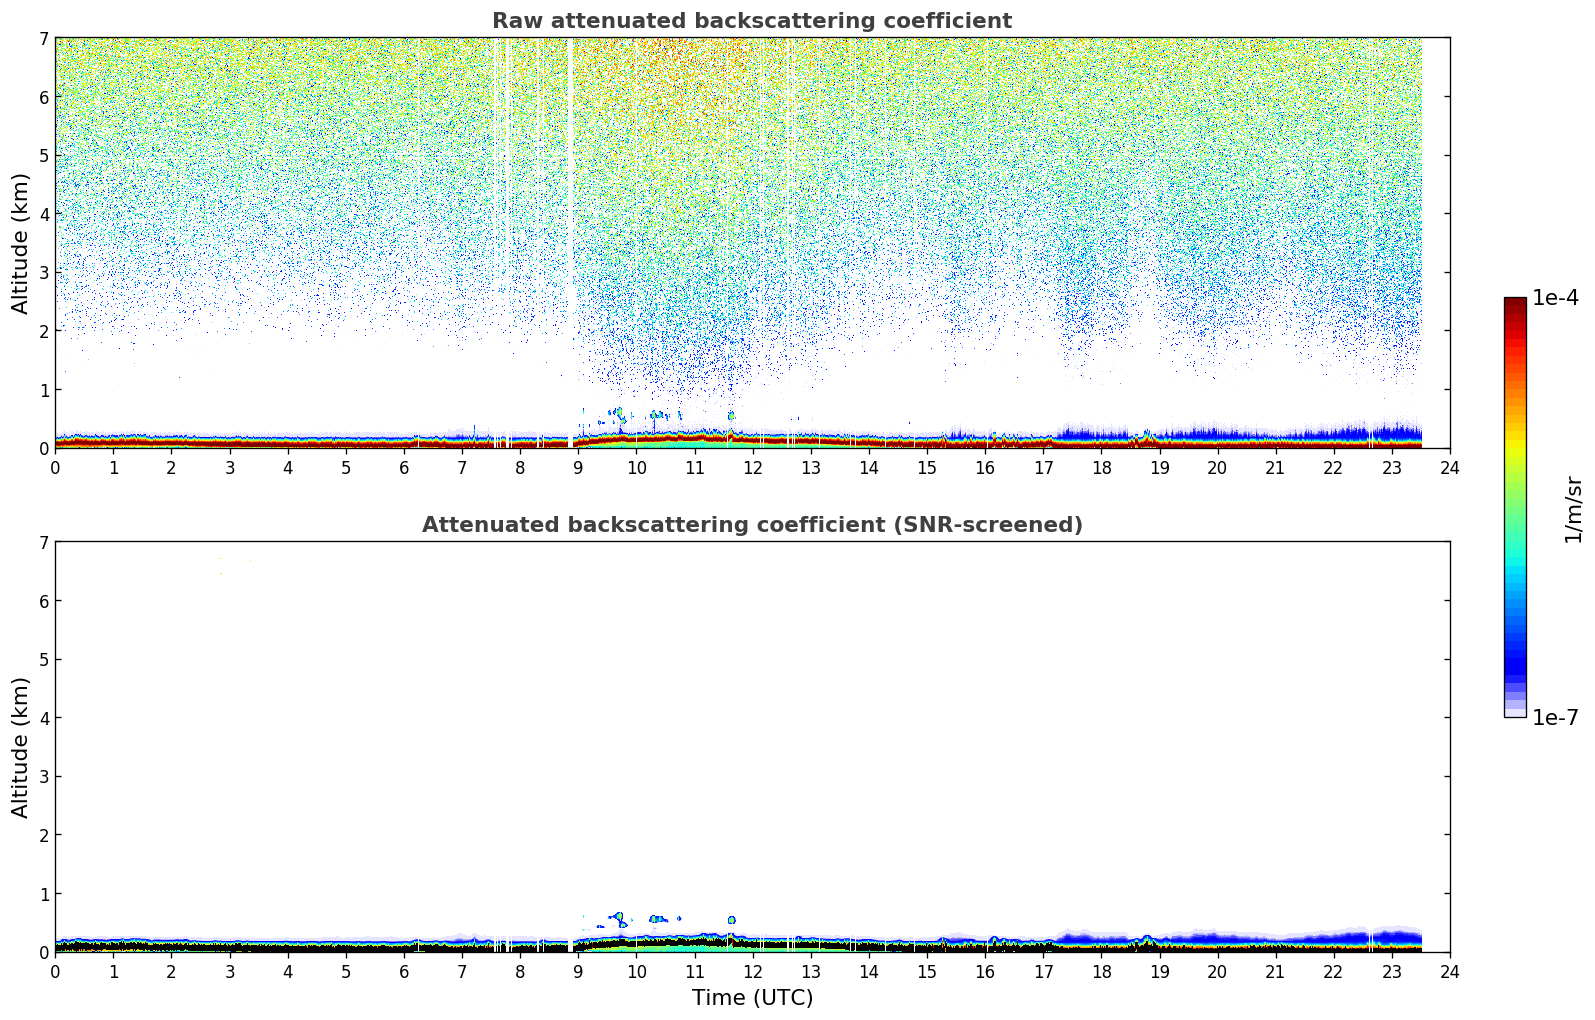The height and width of the screenshot is (1020, 1595).
Task: Click the "1e-7" colorbar minimum label
Action: (1555, 718)
